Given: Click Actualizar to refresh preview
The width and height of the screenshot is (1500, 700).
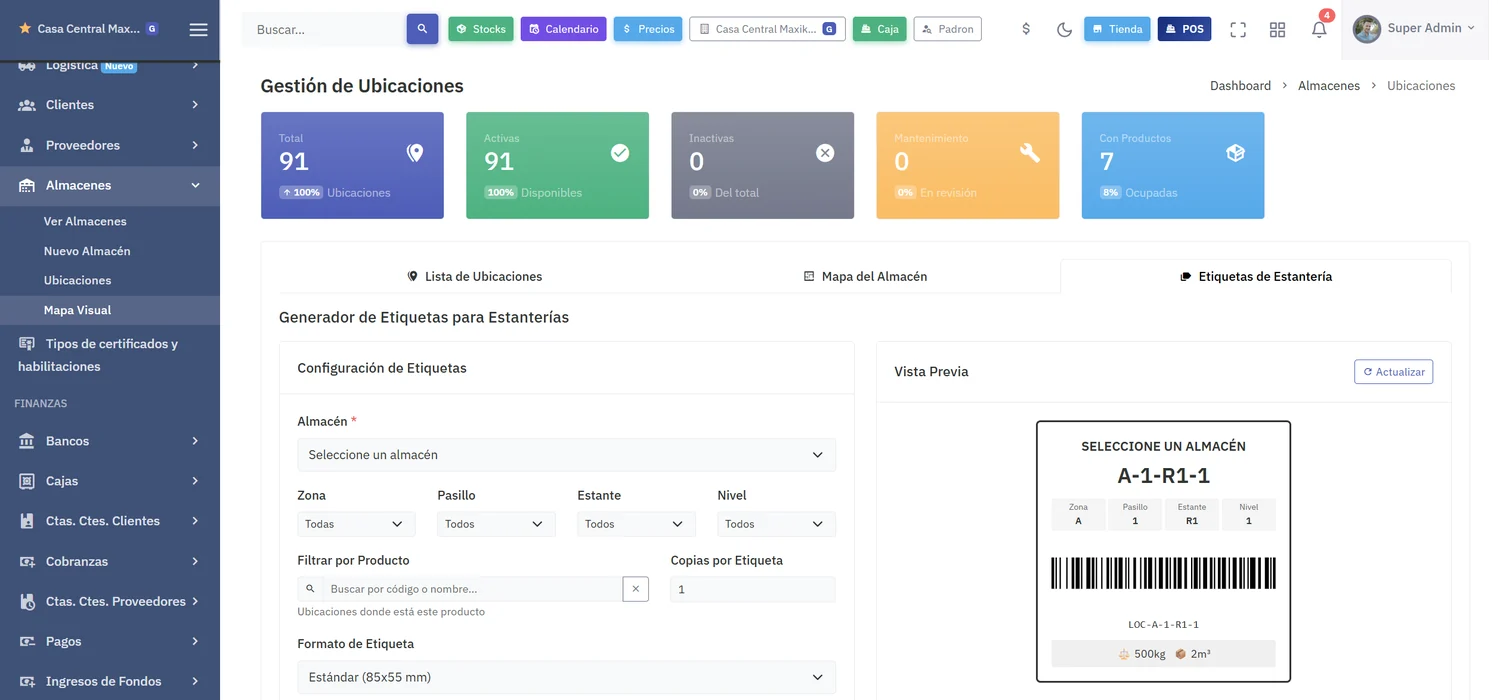Looking at the screenshot, I should click(x=1394, y=372).
